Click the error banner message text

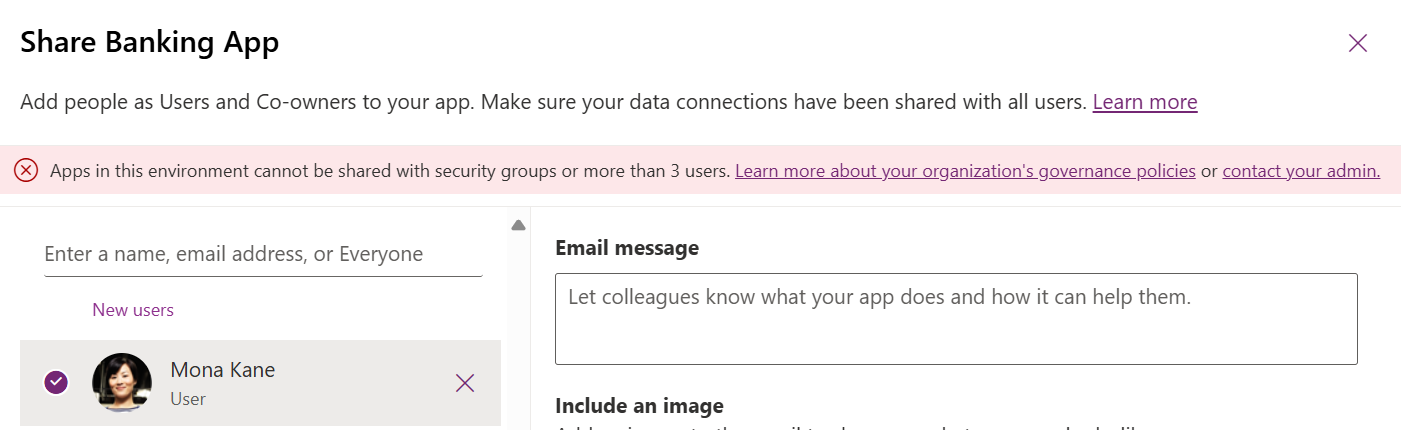(x=390, y=171)
